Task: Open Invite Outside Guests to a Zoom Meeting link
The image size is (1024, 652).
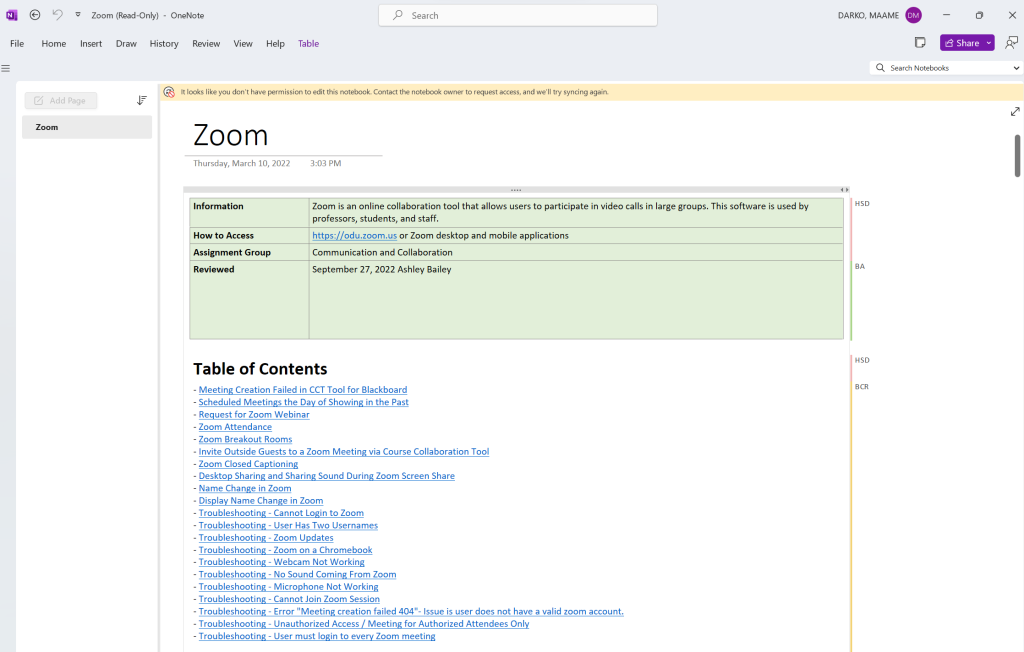Action: (344, 452)
